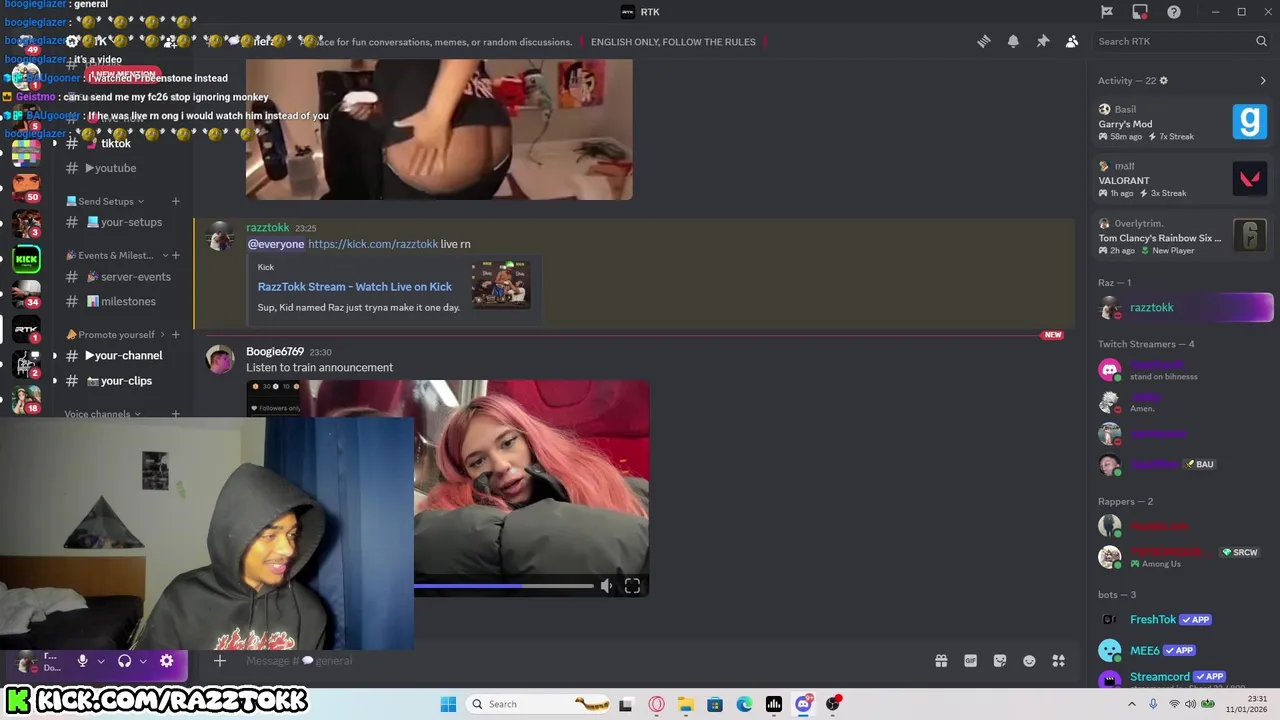Screen dimensions: 1280x720
Task: Show hidden system tray icons
Action: (x=1132, y=704)
